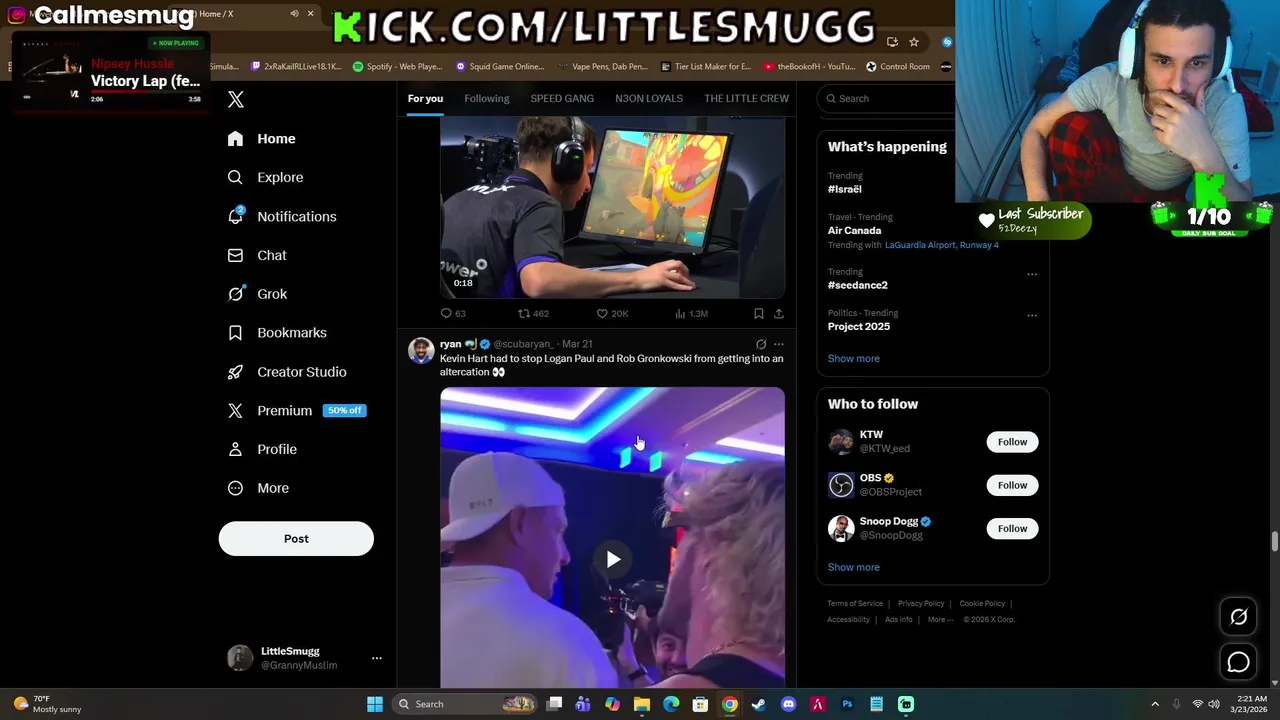Viewport: 1280px width, 720px height.
Task: Open the gaming video thumbnail at 0:18
Action: point(612,208)
